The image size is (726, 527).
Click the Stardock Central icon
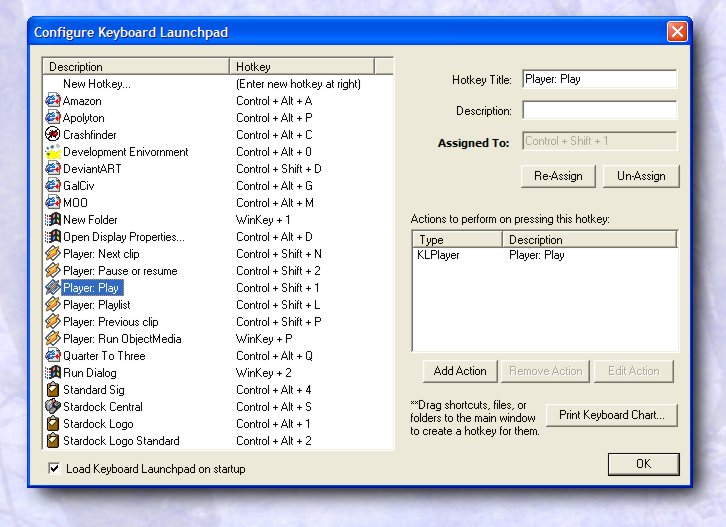53,407
